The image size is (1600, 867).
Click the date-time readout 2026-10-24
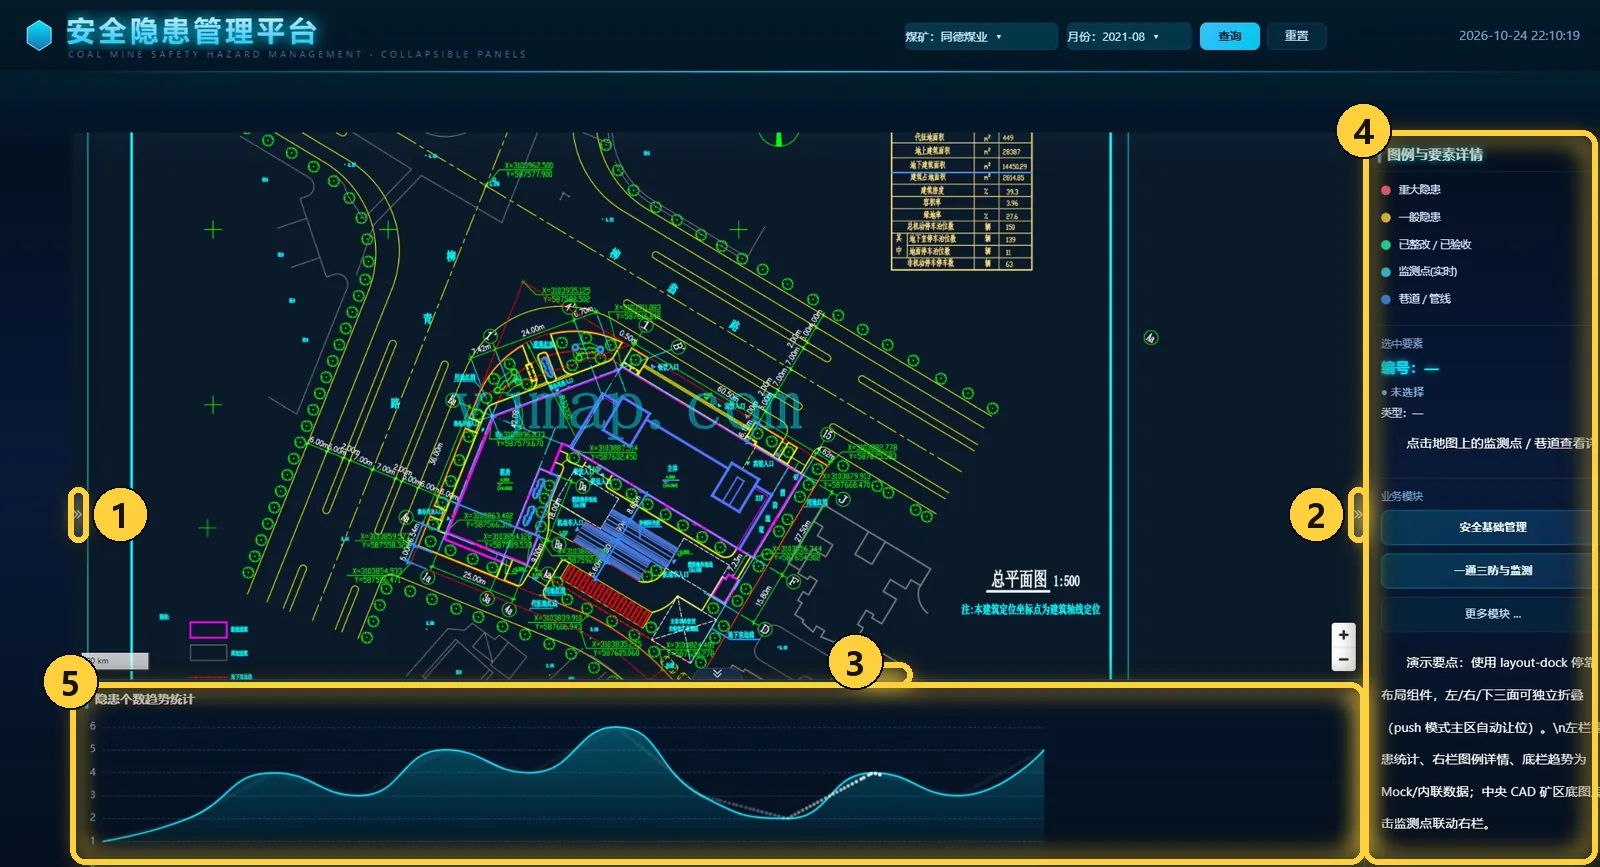(1519, 36)
